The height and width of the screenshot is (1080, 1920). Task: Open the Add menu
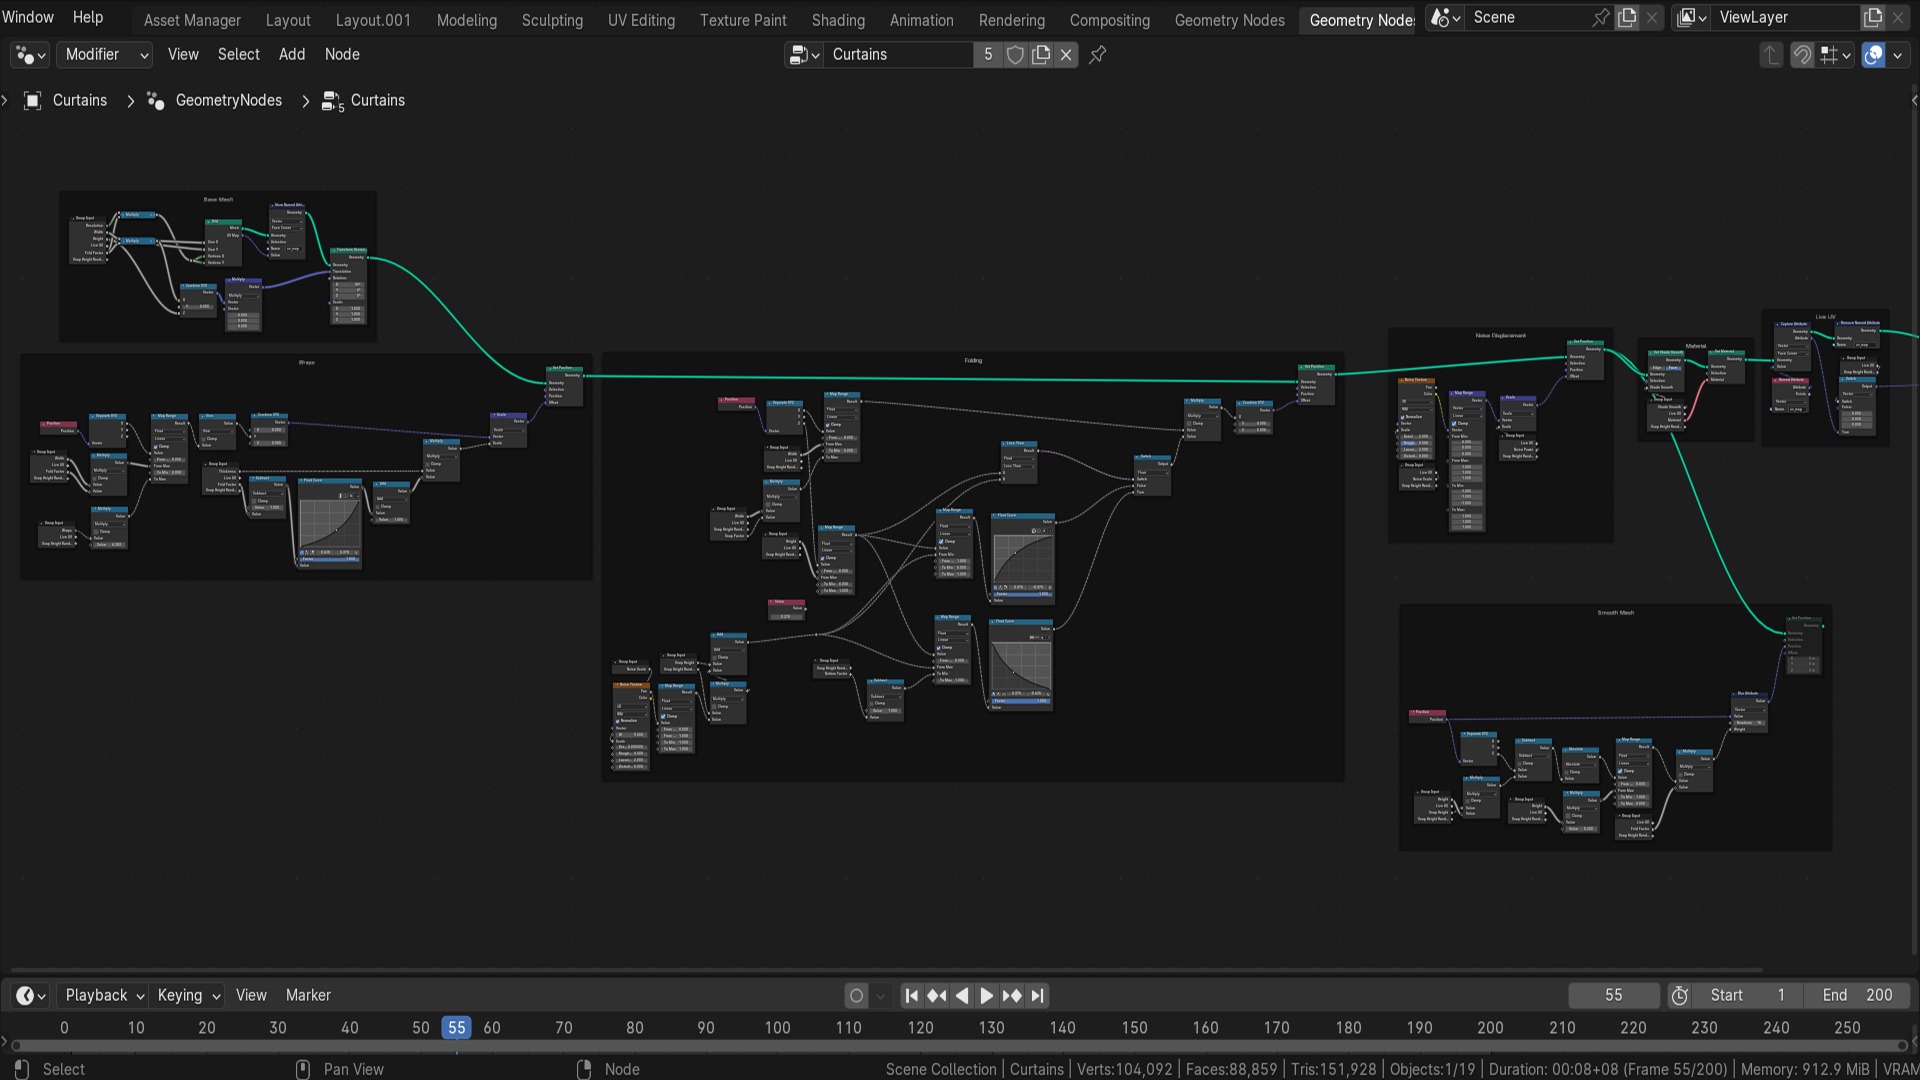click(x=292, y=55)
